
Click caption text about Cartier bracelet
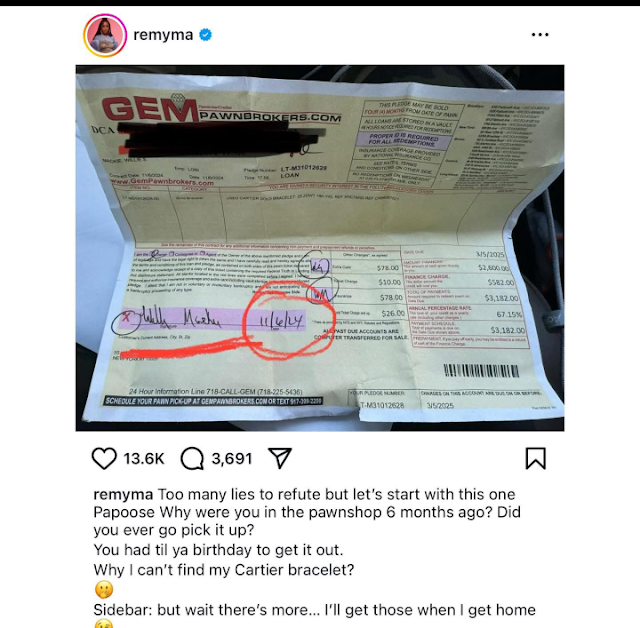click(224, 570)
